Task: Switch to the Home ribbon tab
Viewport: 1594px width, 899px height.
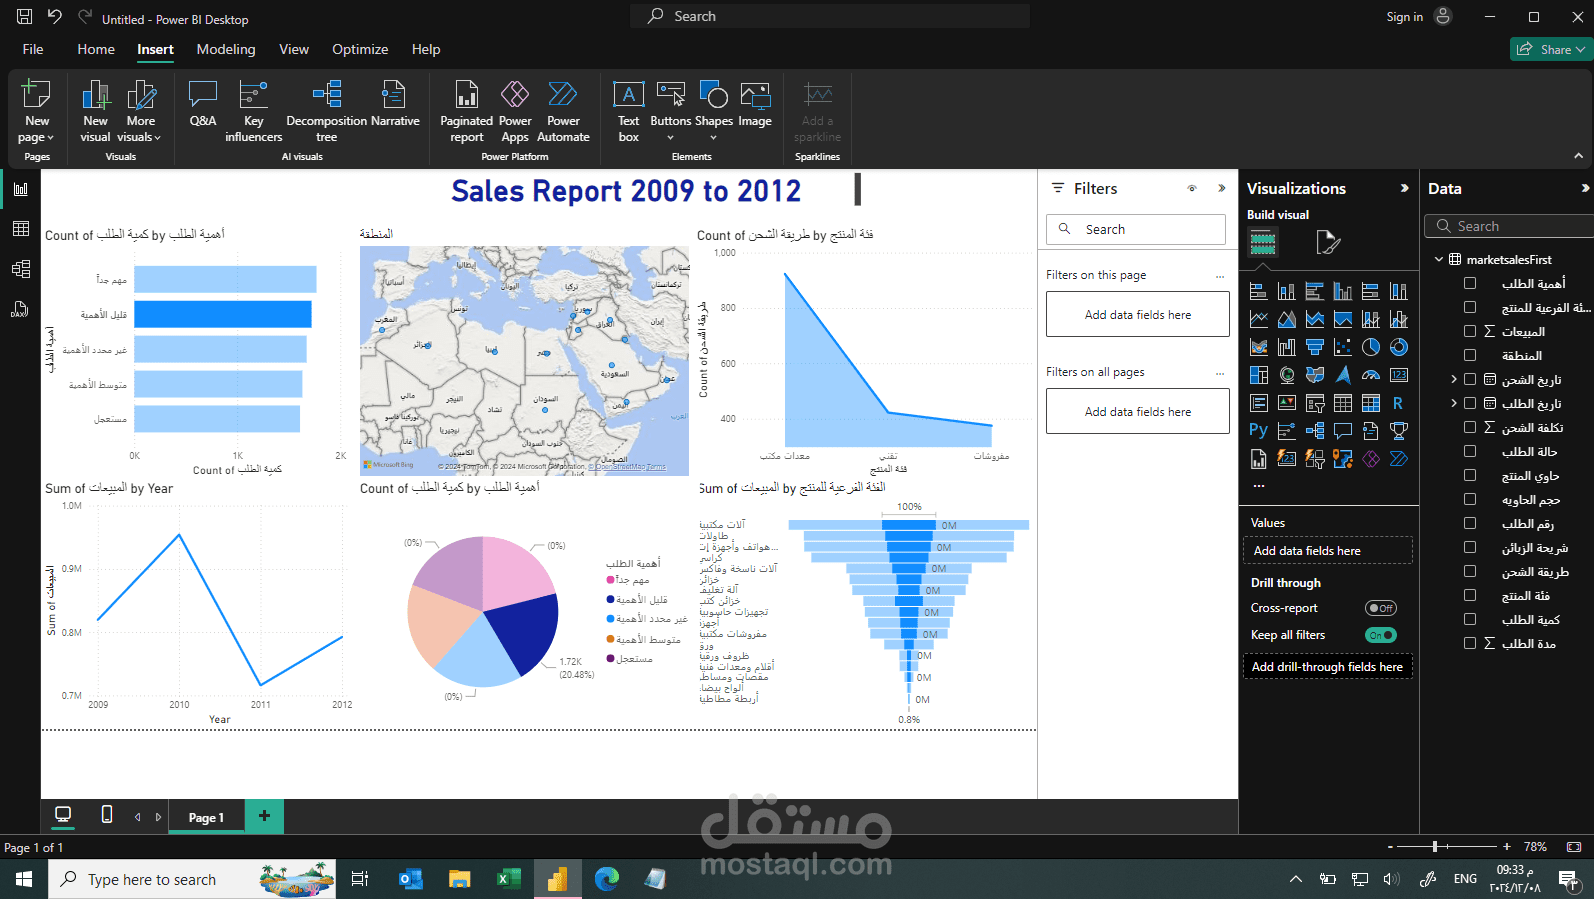Action: 96,49
